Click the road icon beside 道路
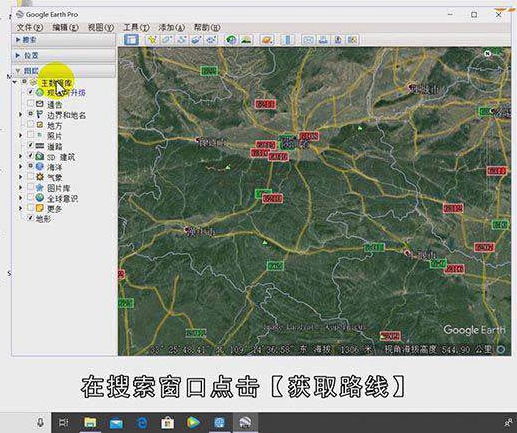 (x=40, y=146)
